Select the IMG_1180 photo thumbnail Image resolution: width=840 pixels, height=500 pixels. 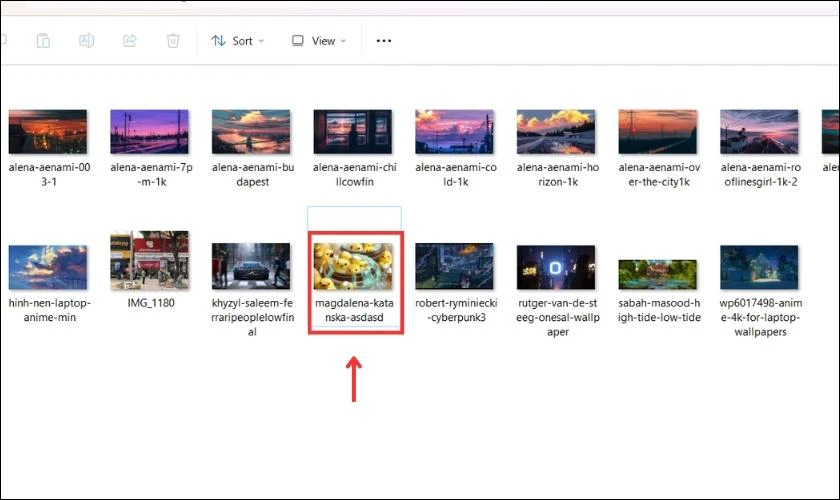[149, 261]
